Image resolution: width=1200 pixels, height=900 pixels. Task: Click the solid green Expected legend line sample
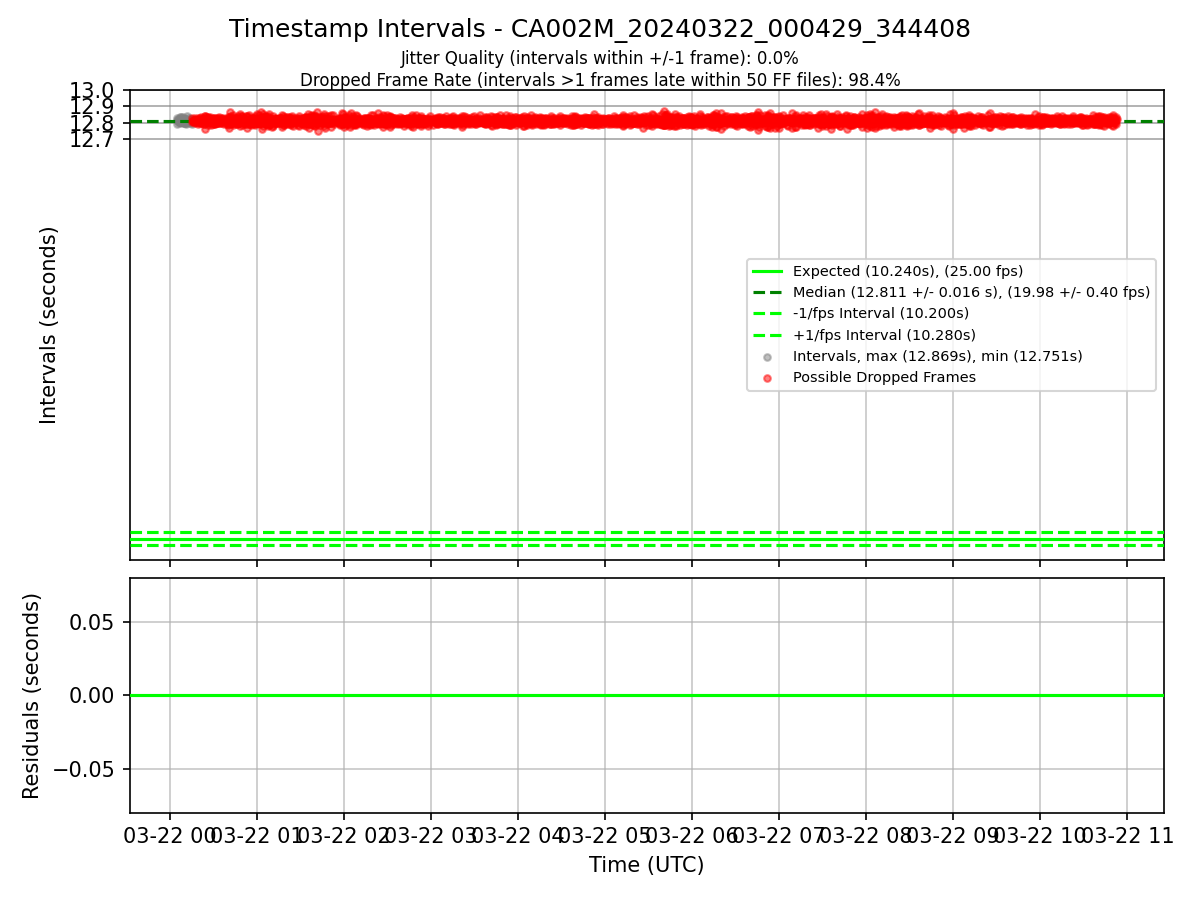point(767,271)
